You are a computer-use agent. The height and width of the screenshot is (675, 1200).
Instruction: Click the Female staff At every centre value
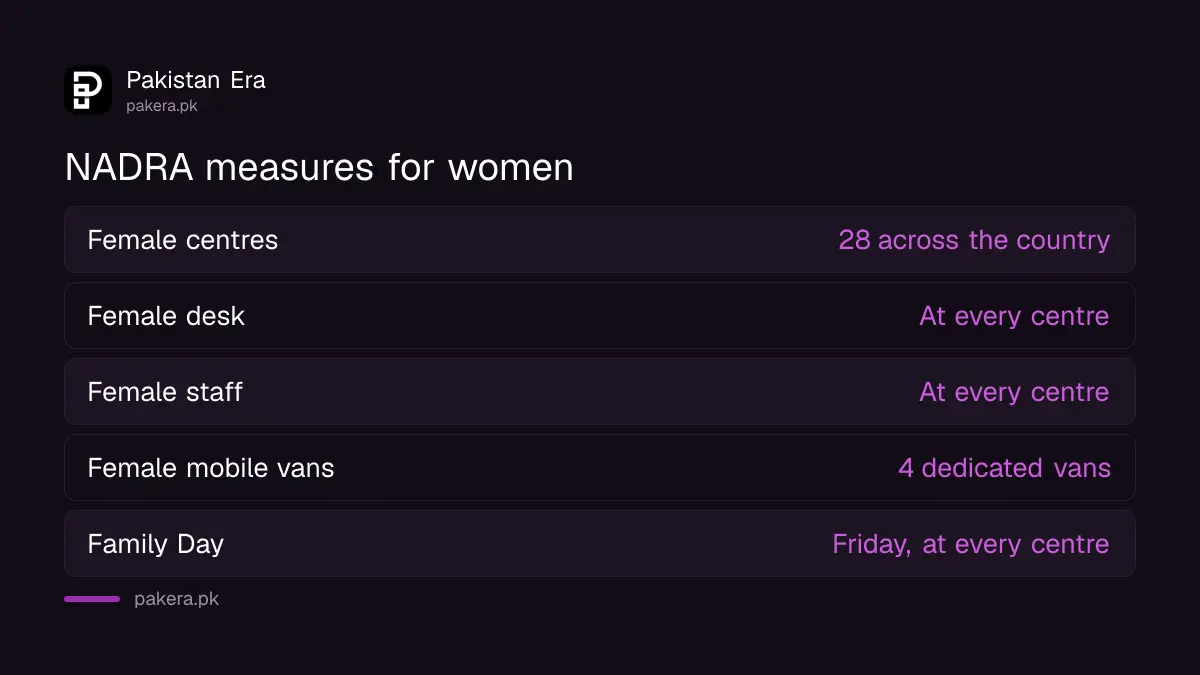pos(1014,392)
